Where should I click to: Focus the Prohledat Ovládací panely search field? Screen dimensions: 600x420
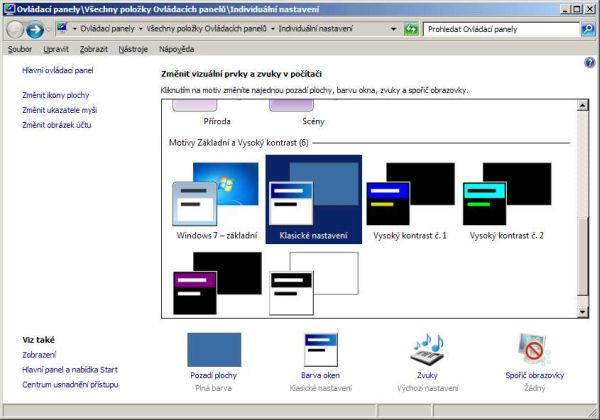coord(501,29)
